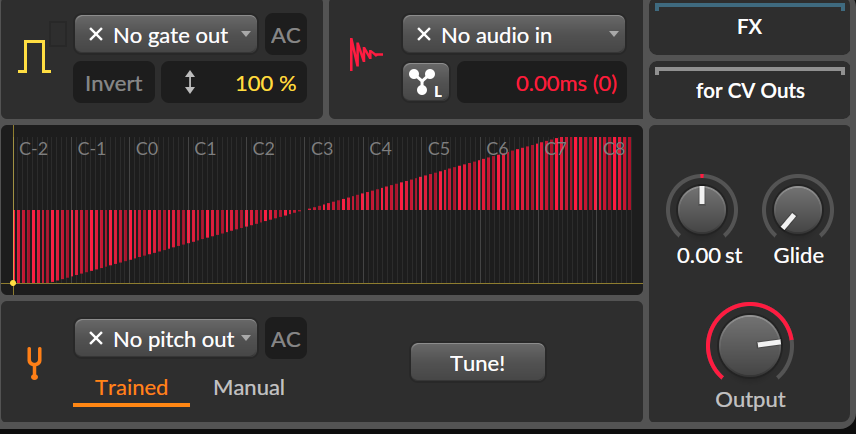Screen dimensions: 856x434
Task: Clear pitch out with the X icon
Action: tap(96, 338)
